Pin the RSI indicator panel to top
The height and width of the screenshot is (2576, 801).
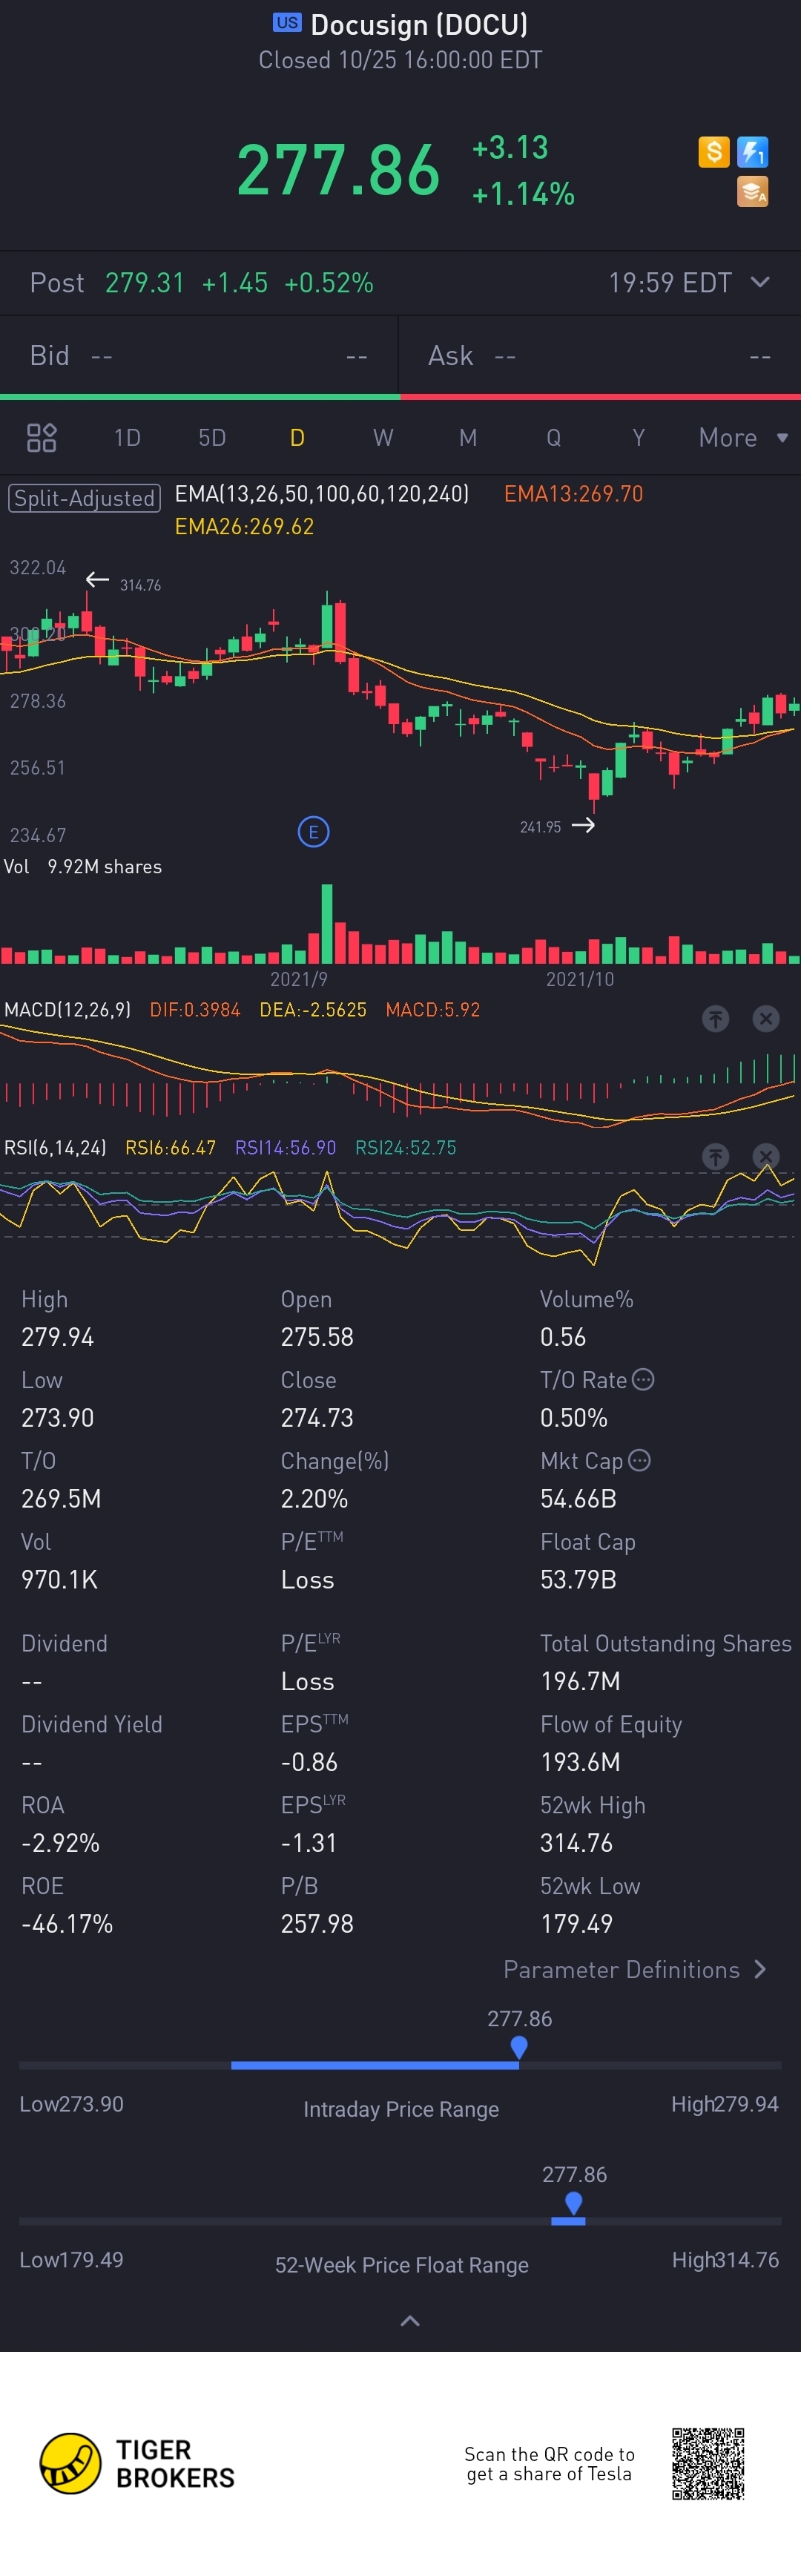coord(715,1156)
